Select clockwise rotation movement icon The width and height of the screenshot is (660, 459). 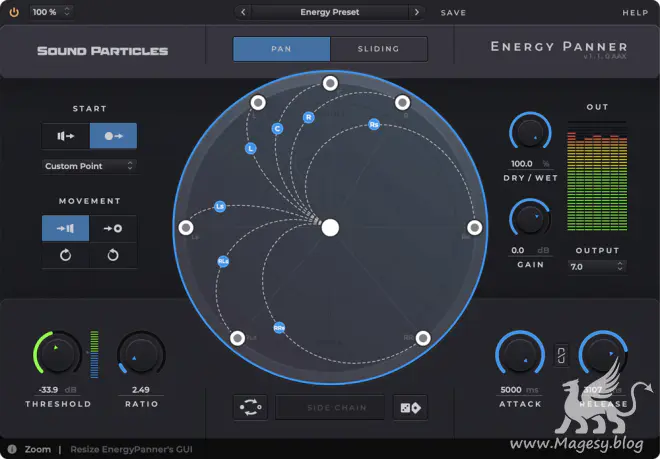(x=65, y=255)
